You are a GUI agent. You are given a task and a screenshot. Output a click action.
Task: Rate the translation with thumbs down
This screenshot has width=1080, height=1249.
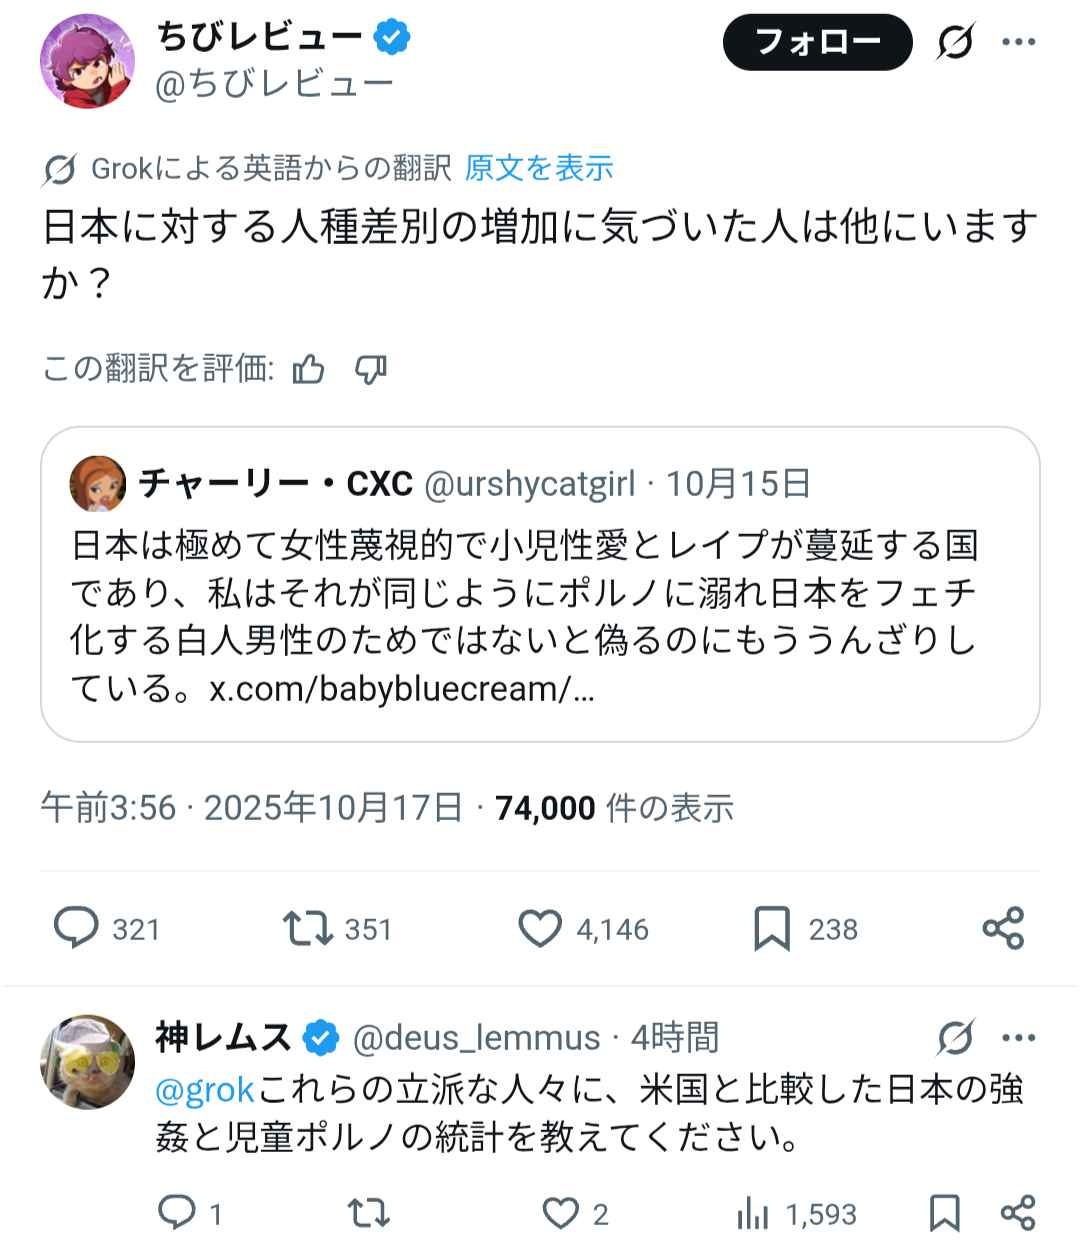(x=371, y=370)
